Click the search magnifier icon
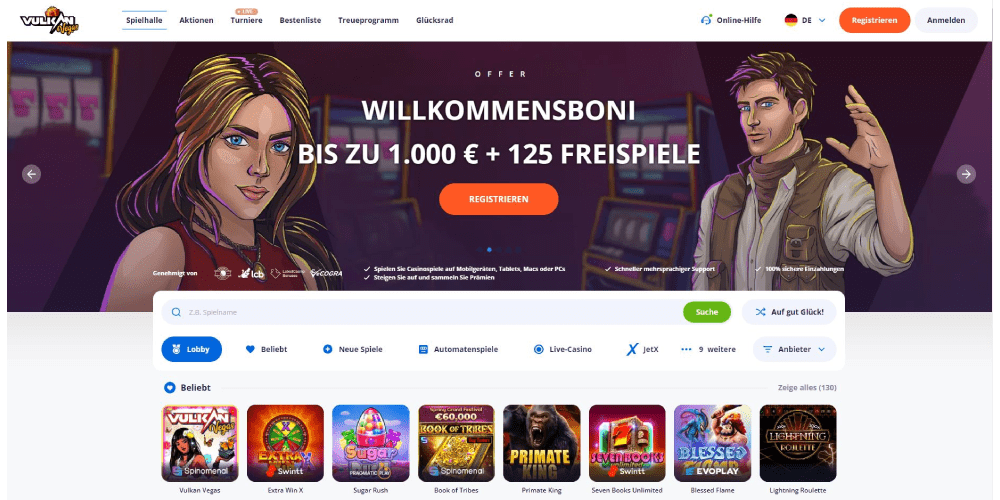Image resolution: width=1000 pixels, height=500 pixels. click(176, 312)
